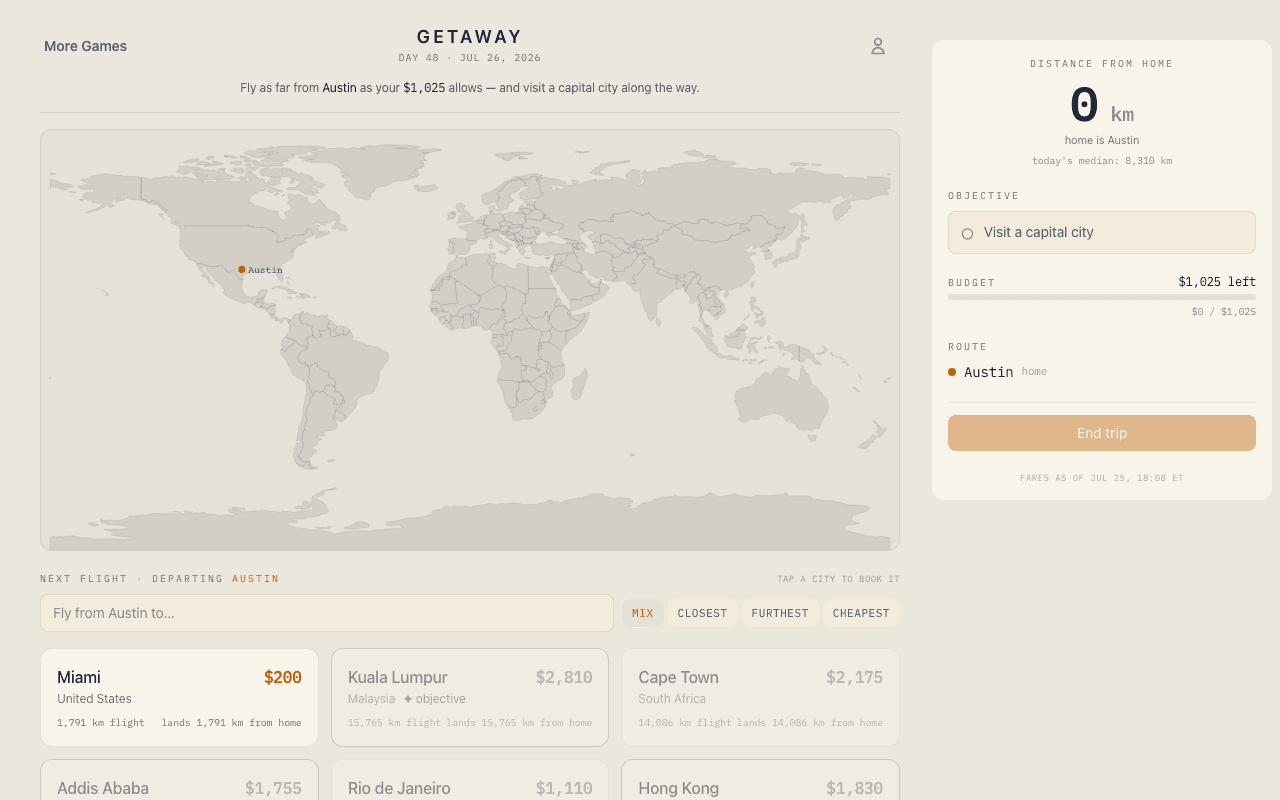Choose the Cape Town flight card

pyautogui.click(x=760, y=697)
